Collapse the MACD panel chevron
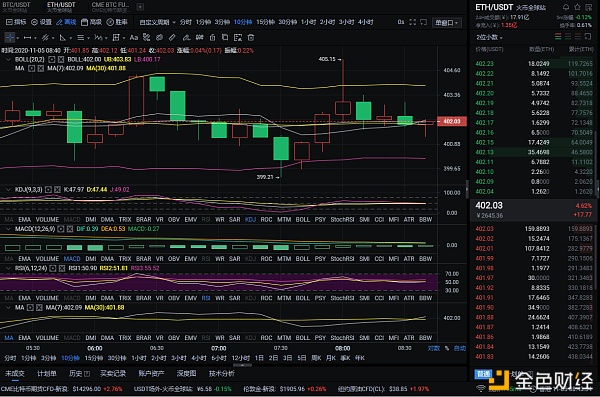This screenshot has height=397, width=600. 8,229
